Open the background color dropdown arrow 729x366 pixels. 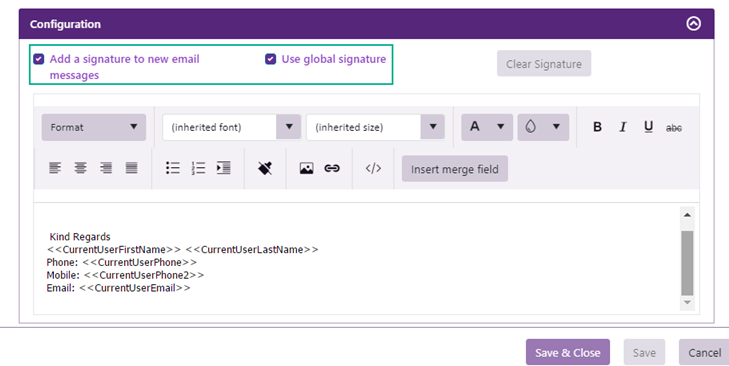pos(556,126)
